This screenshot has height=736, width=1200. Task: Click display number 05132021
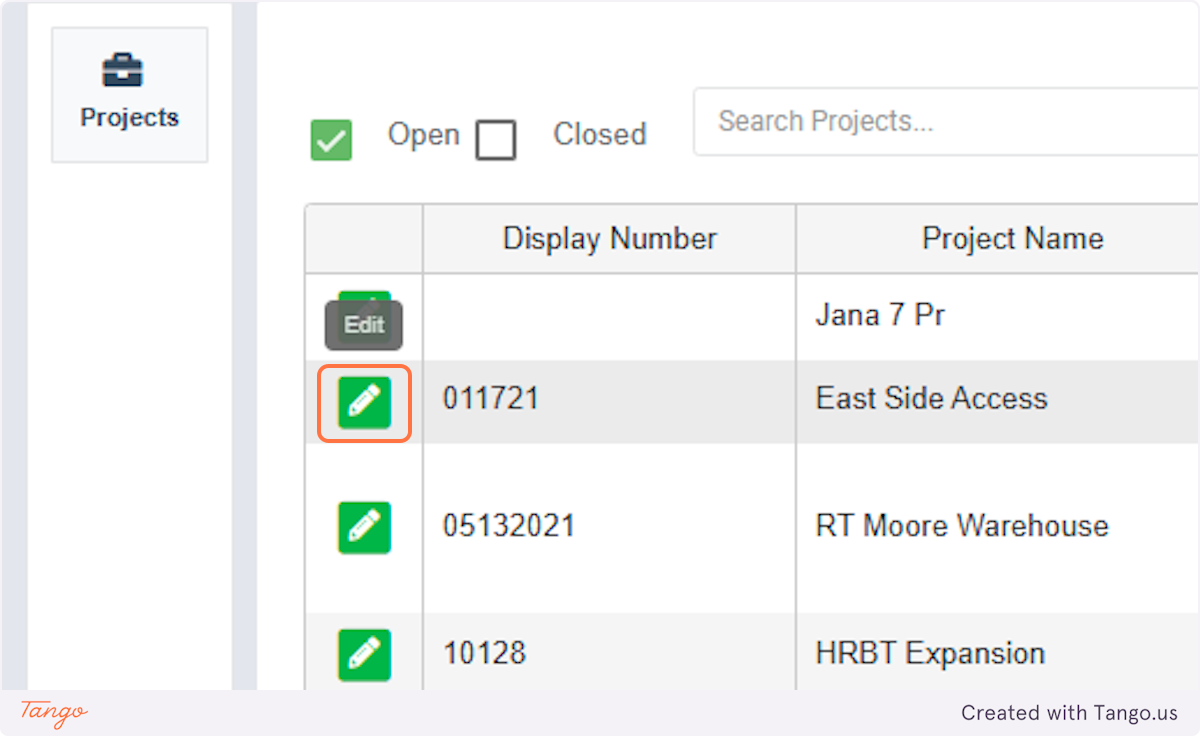pyautogui.click(x=509, y=526)
